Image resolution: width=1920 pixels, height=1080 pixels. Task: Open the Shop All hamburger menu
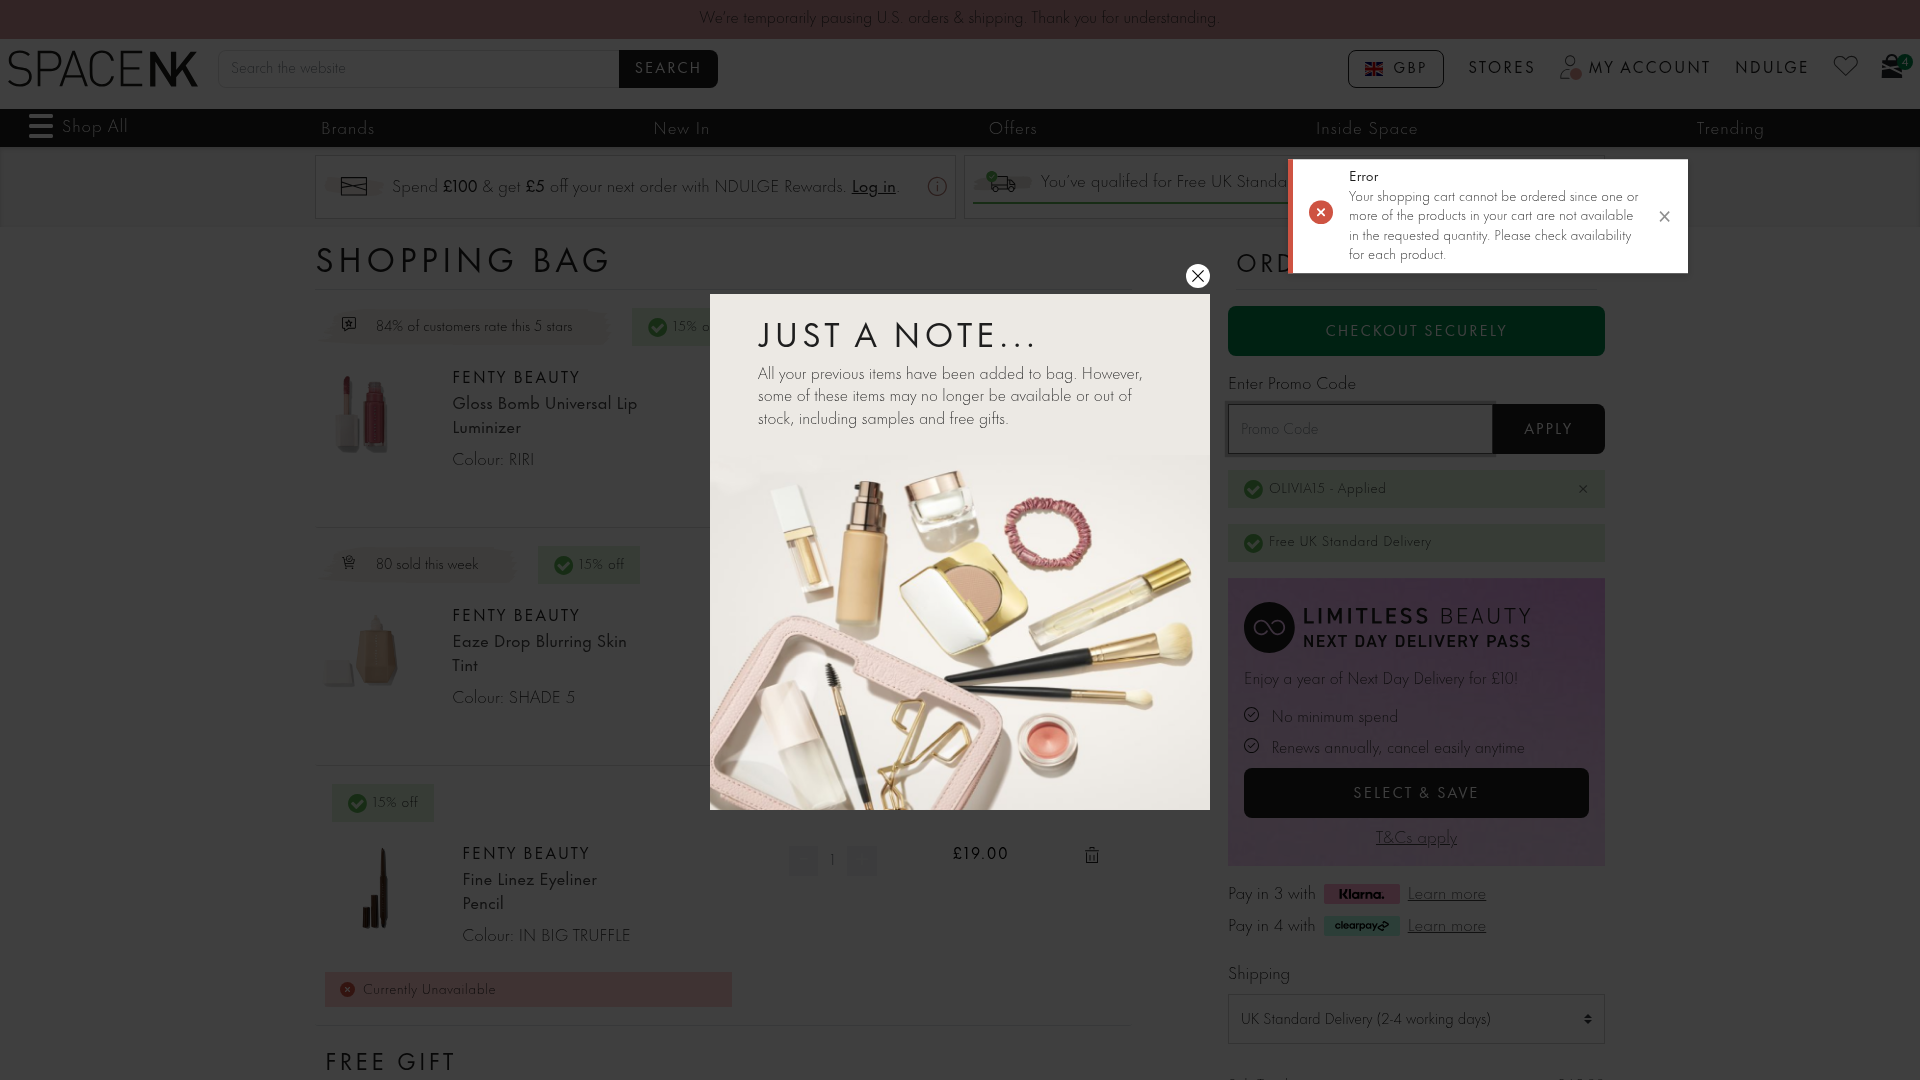41,127
